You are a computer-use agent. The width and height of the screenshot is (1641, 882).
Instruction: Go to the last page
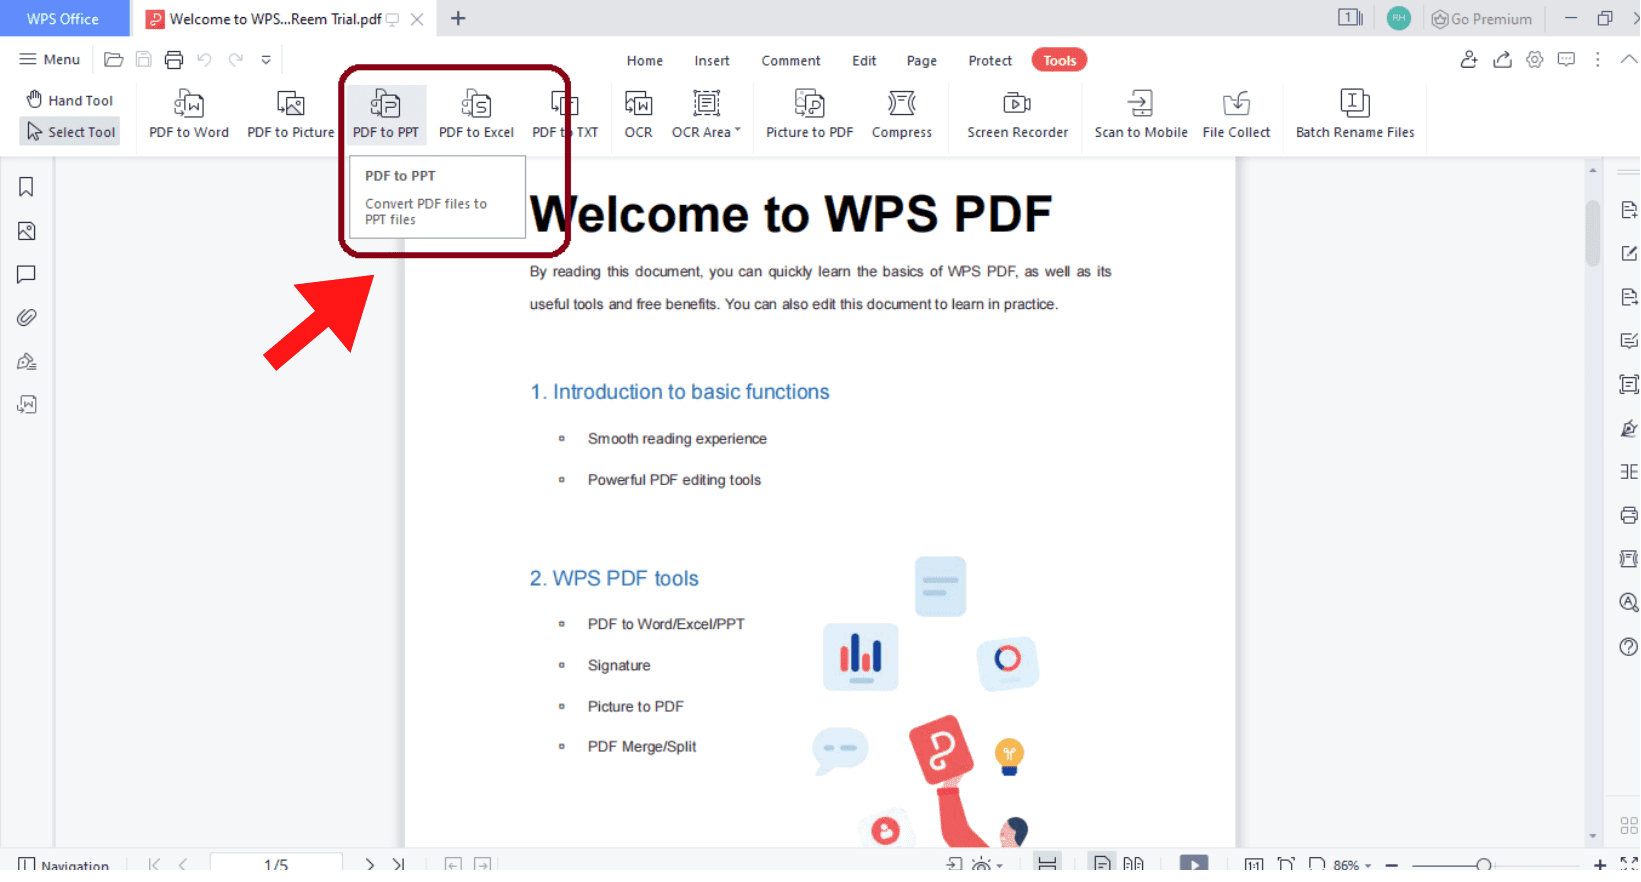click(x=399, y=864)
